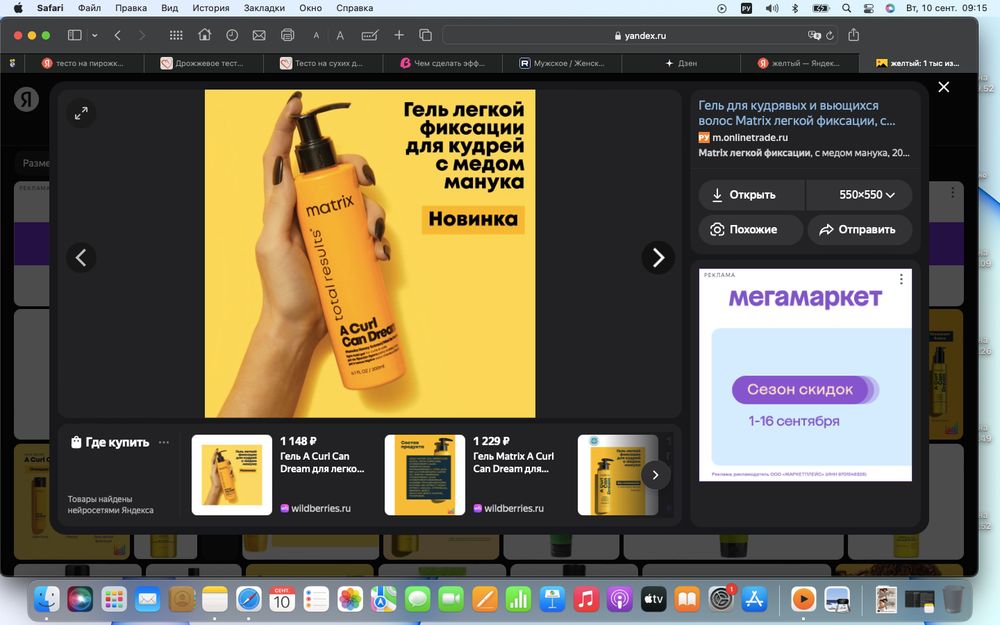
Task: Click the next image arrow
Action: point(657,257)
